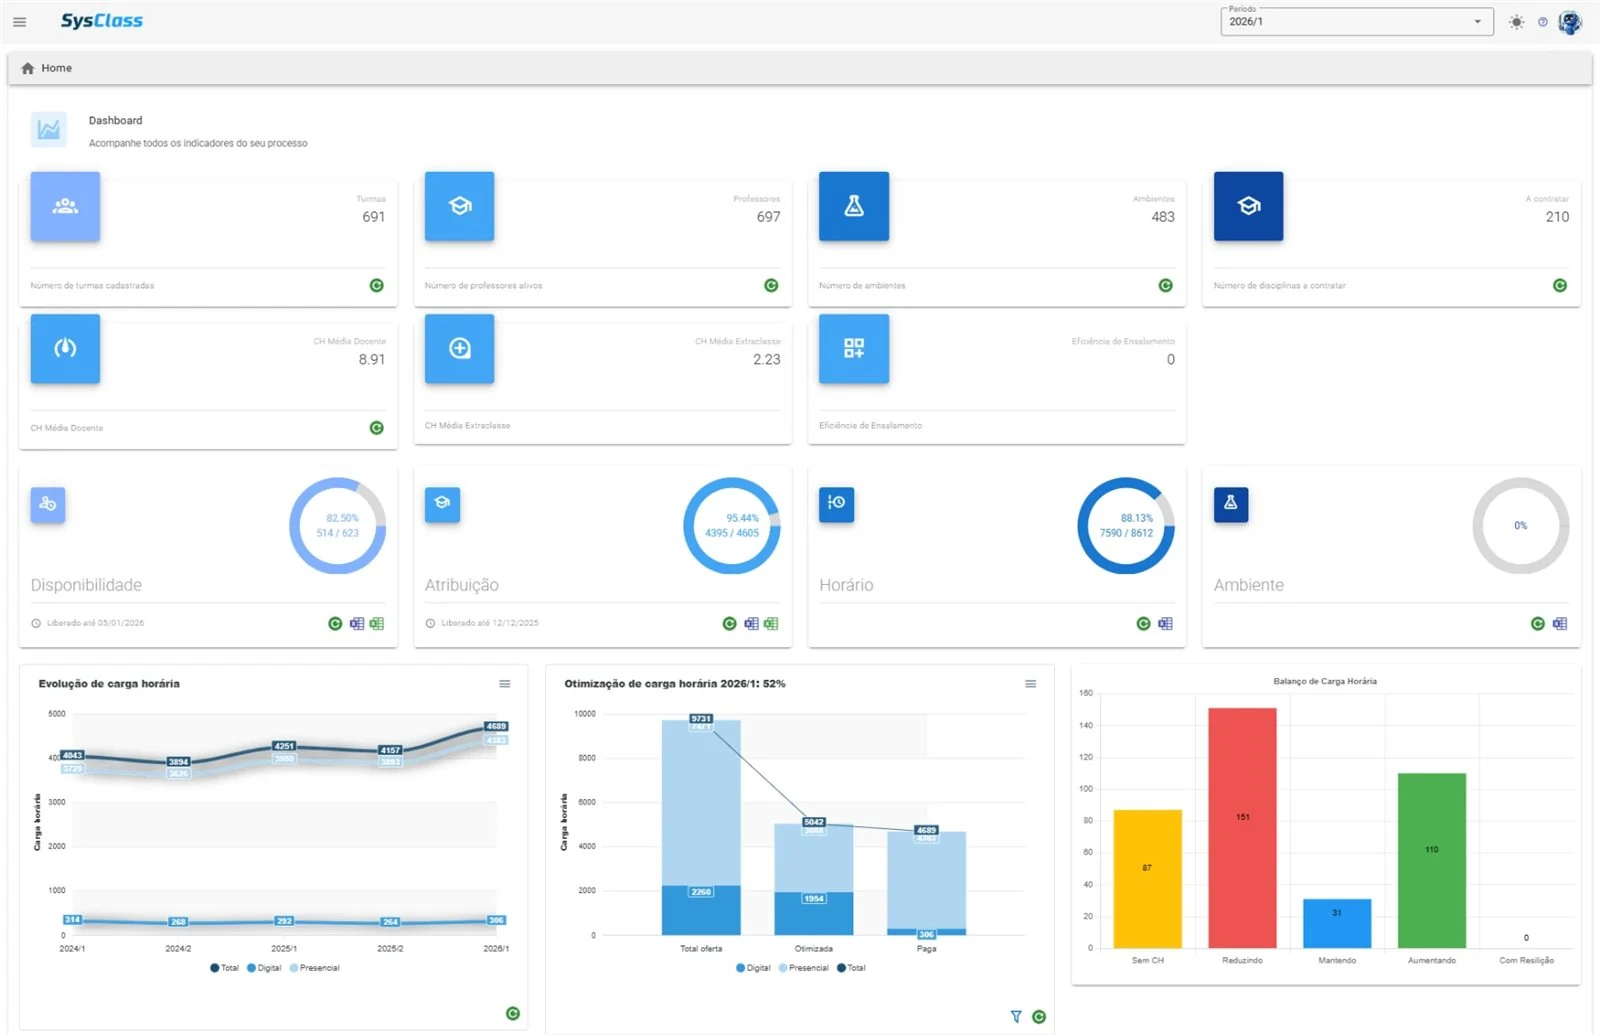This screenshot has height=1035, width=1600.
Task: Open the Período 2026/1 dropdown
Action: coord(1356,21)
